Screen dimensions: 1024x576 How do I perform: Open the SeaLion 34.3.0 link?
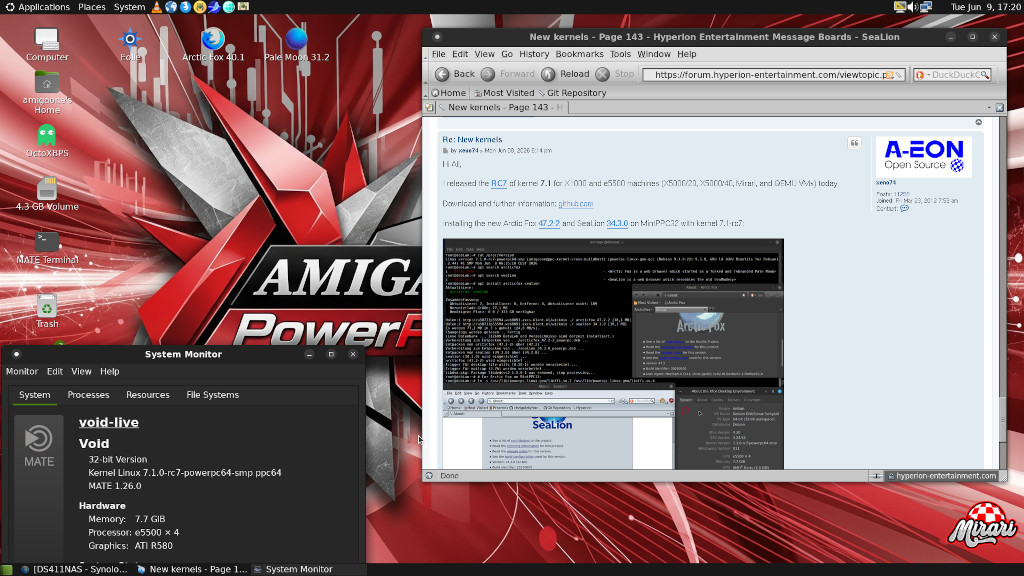(x=617, y=223)
